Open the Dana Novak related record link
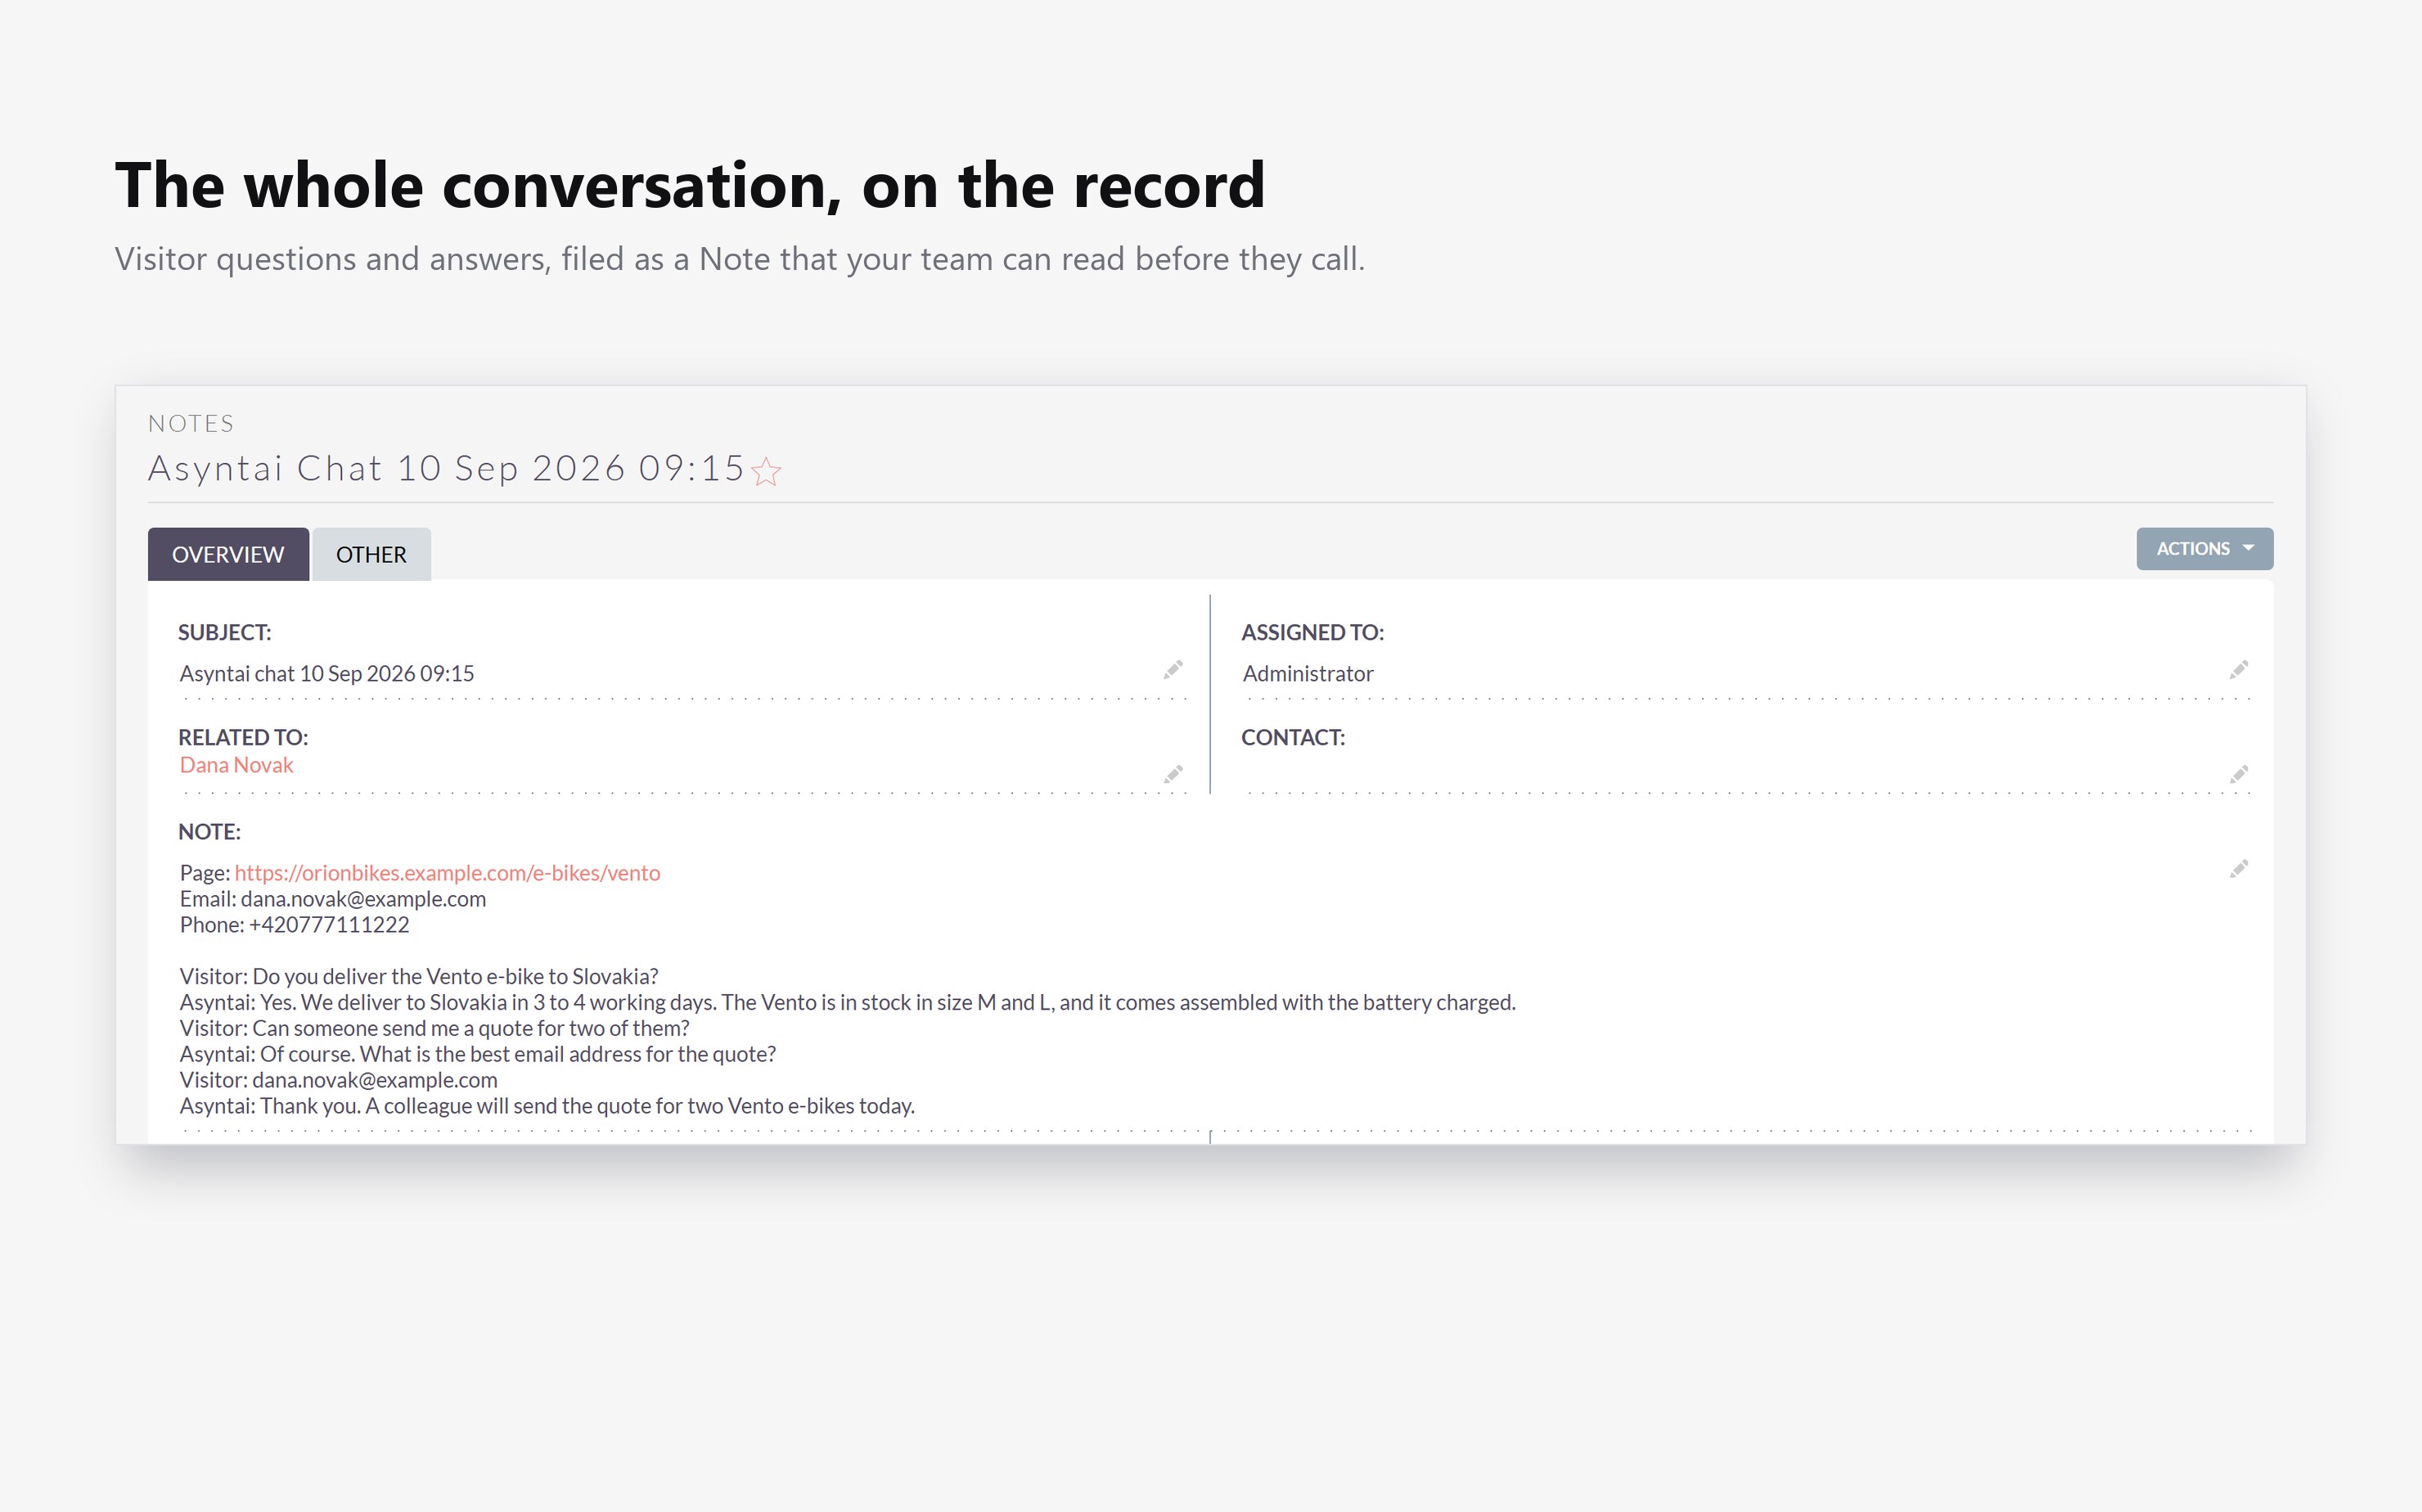2422x1512 pixels. pyautogui.click(x=236, y=765)
